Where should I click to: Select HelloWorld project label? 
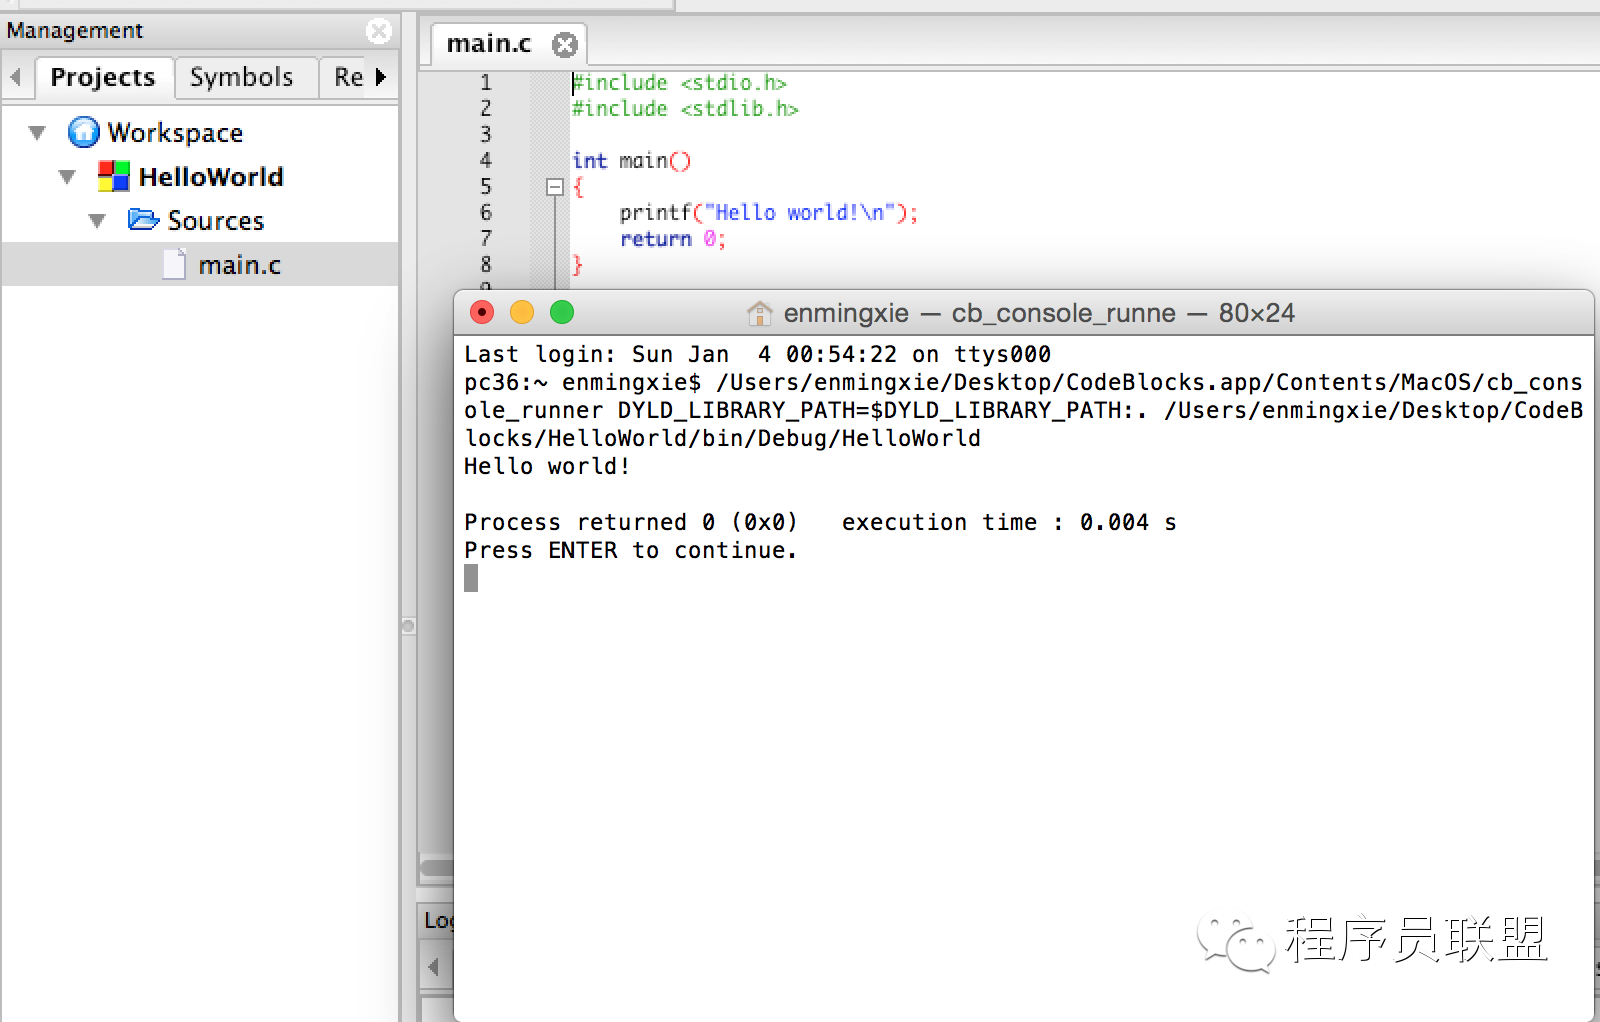pyautogui.click(x=211, y=177)
